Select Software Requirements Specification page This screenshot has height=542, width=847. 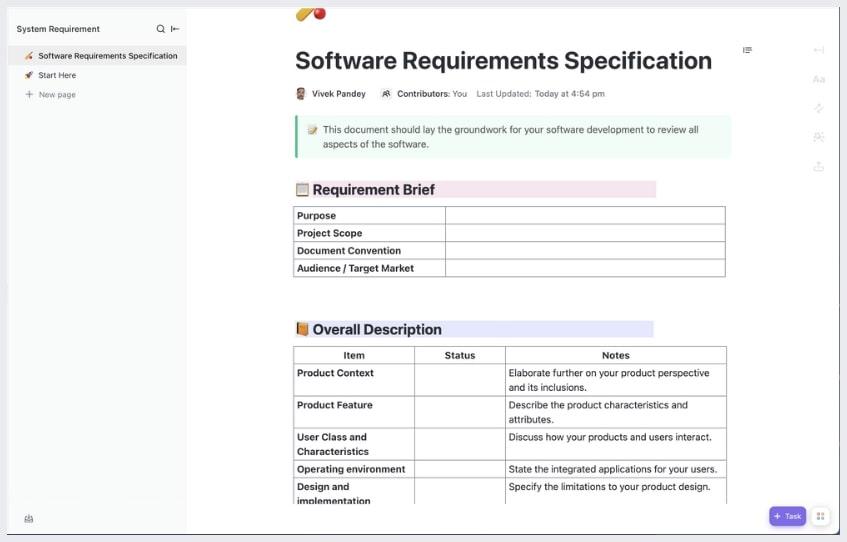coord(107,56)
